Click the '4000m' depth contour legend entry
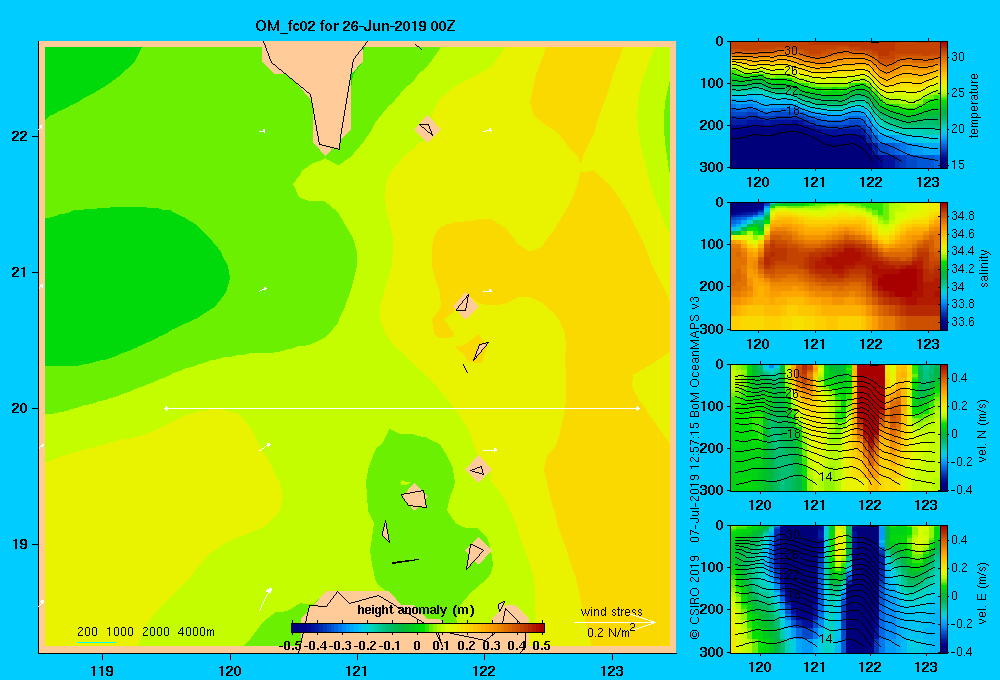Viewport: 1000px width, 680px height. 196,632
